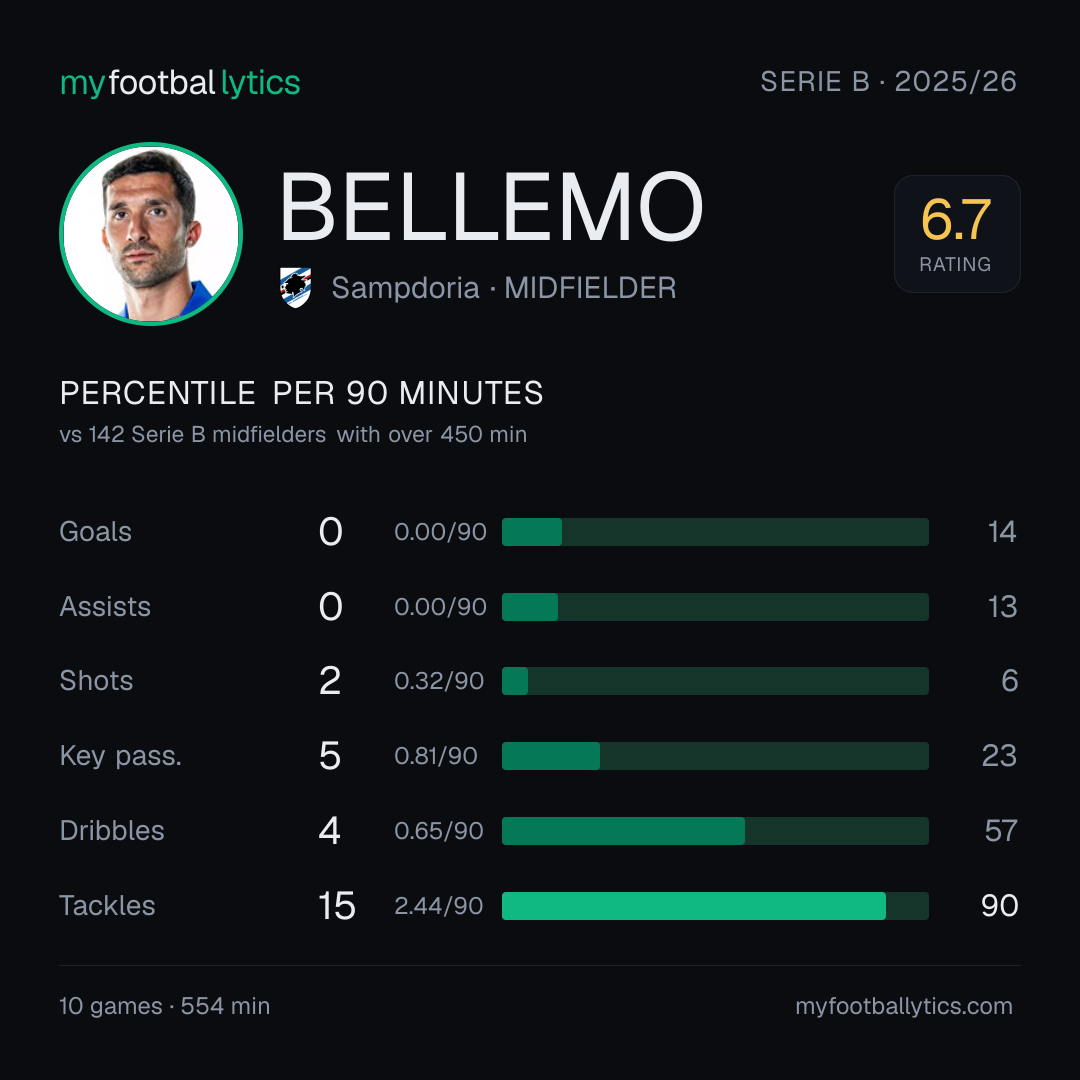Screen dimensions: 1080x1080
Task: Select the Shots percentile bar
Action: click(715, 681)
